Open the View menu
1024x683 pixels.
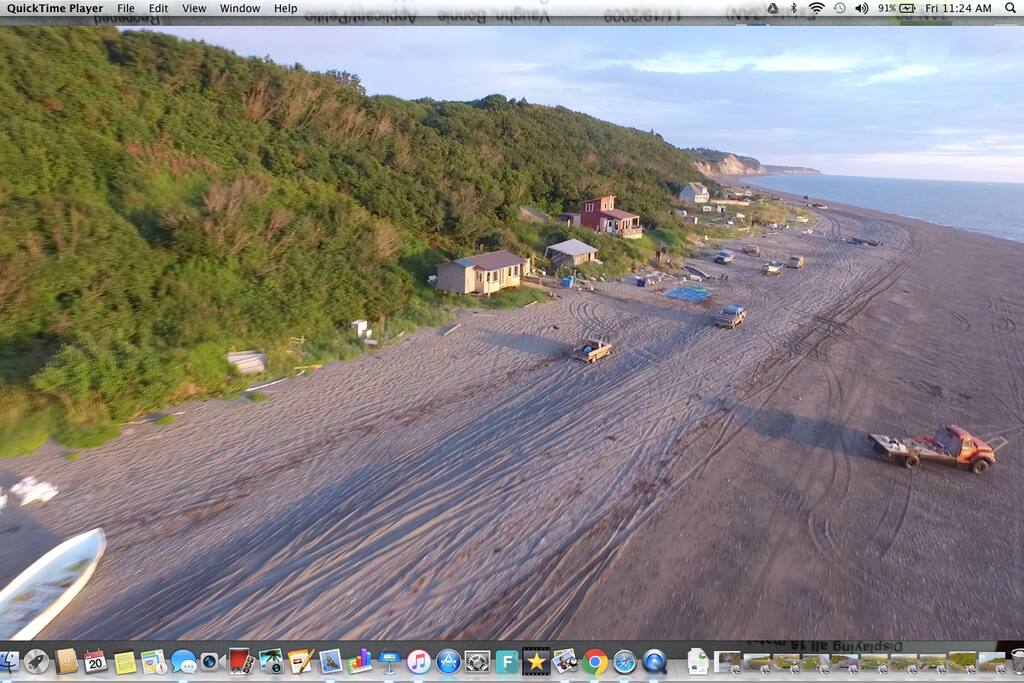tap(194, 8)
